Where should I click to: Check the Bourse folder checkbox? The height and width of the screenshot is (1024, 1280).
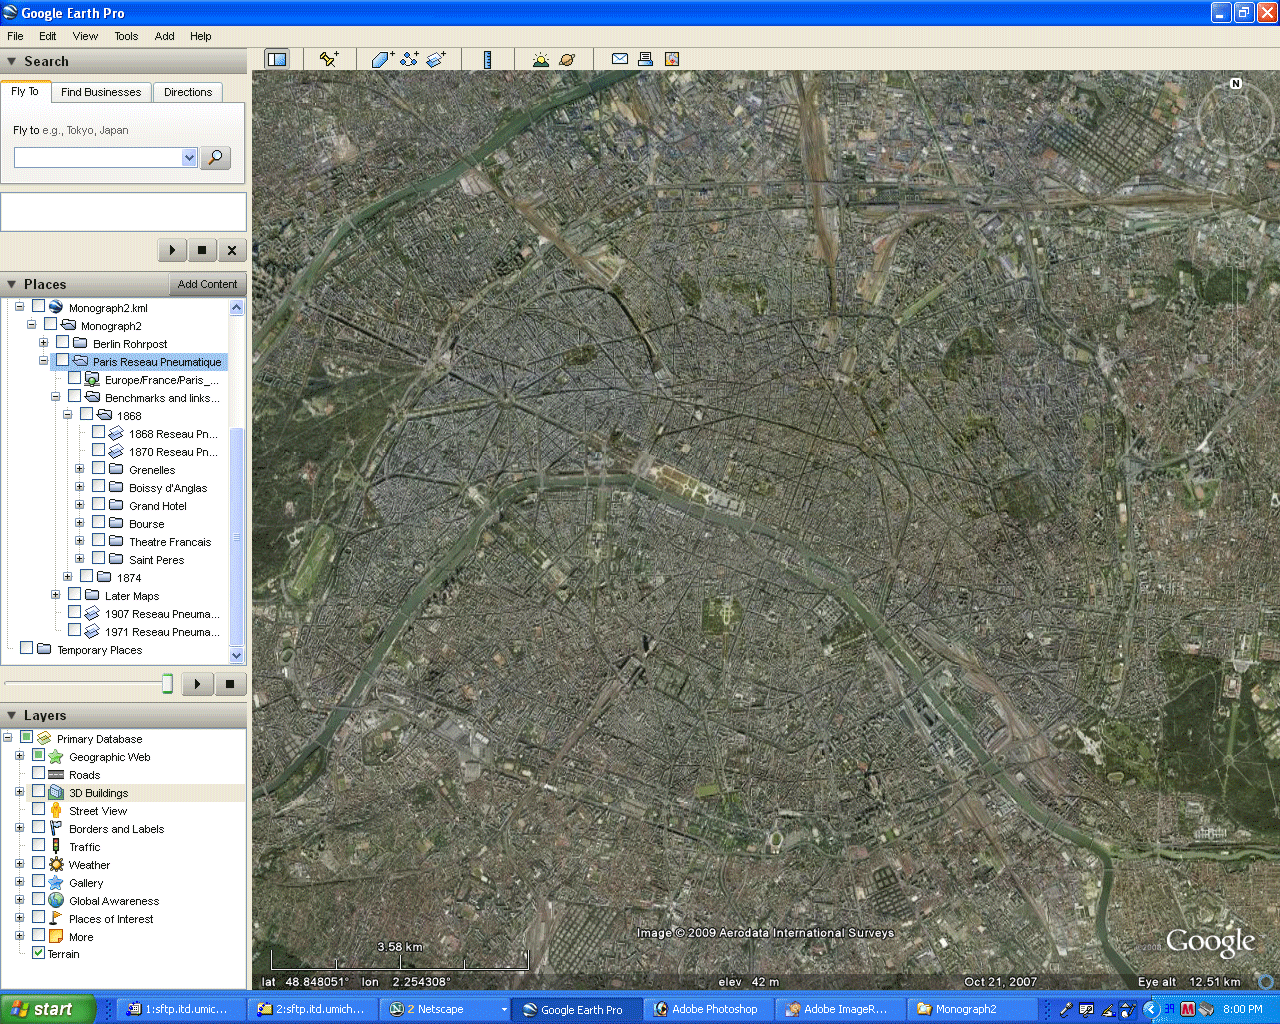(99, 522)
